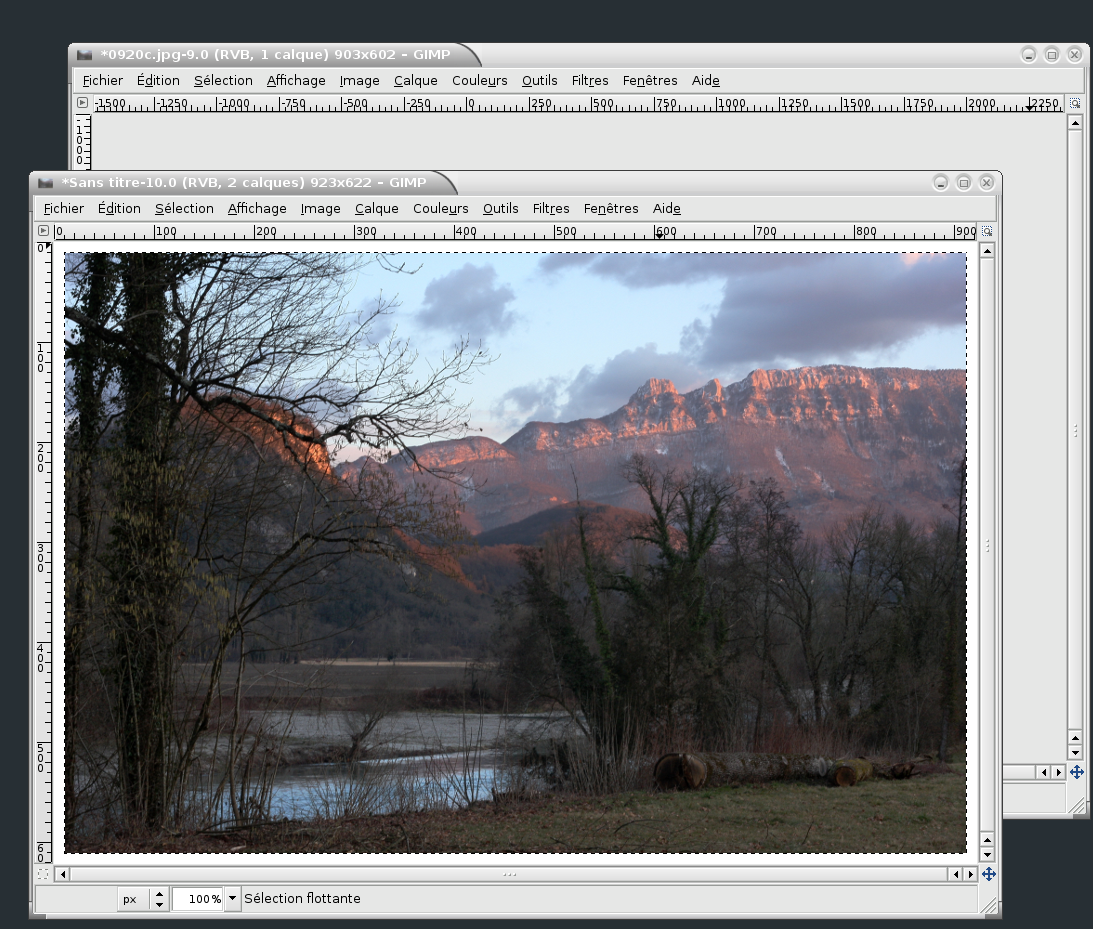1093x929 pixels.
Task: Click the horizontal scrollbar in Sans titre window
Action: 510,874
